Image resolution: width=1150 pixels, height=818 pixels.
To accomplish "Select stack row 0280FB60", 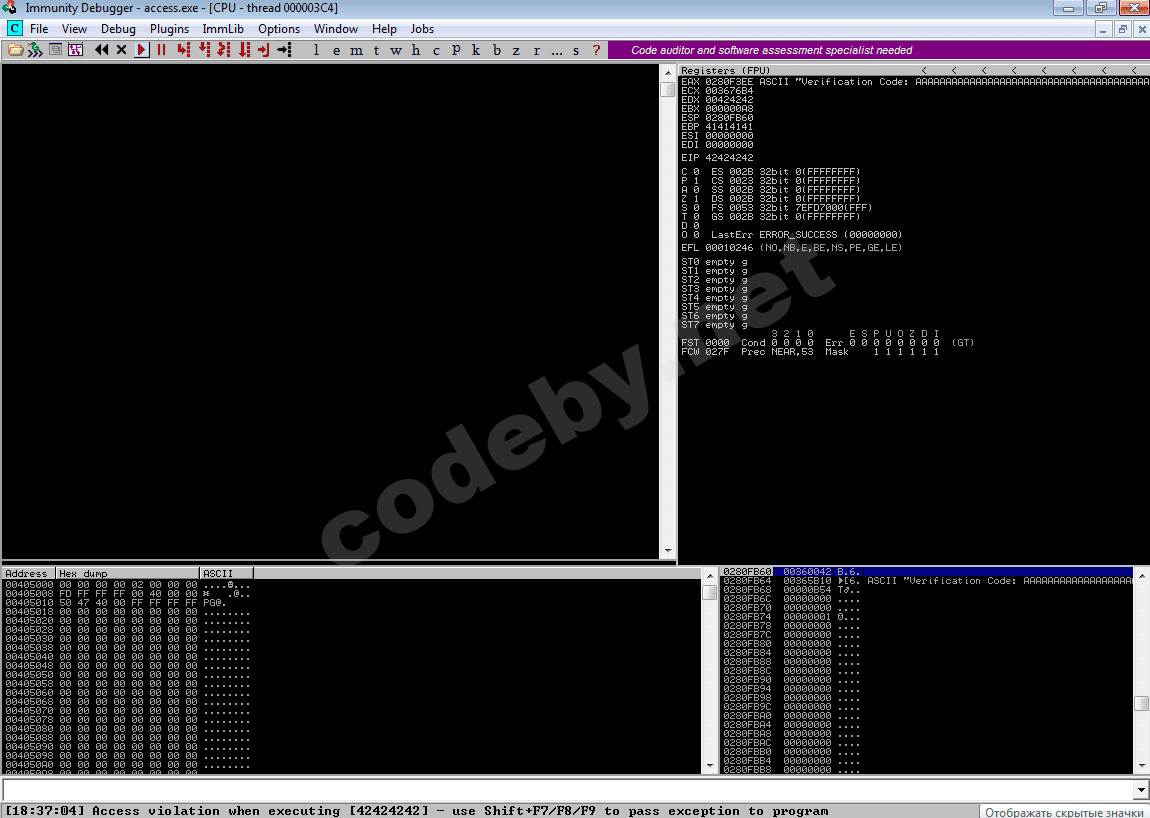I will (x=927, y=571).
